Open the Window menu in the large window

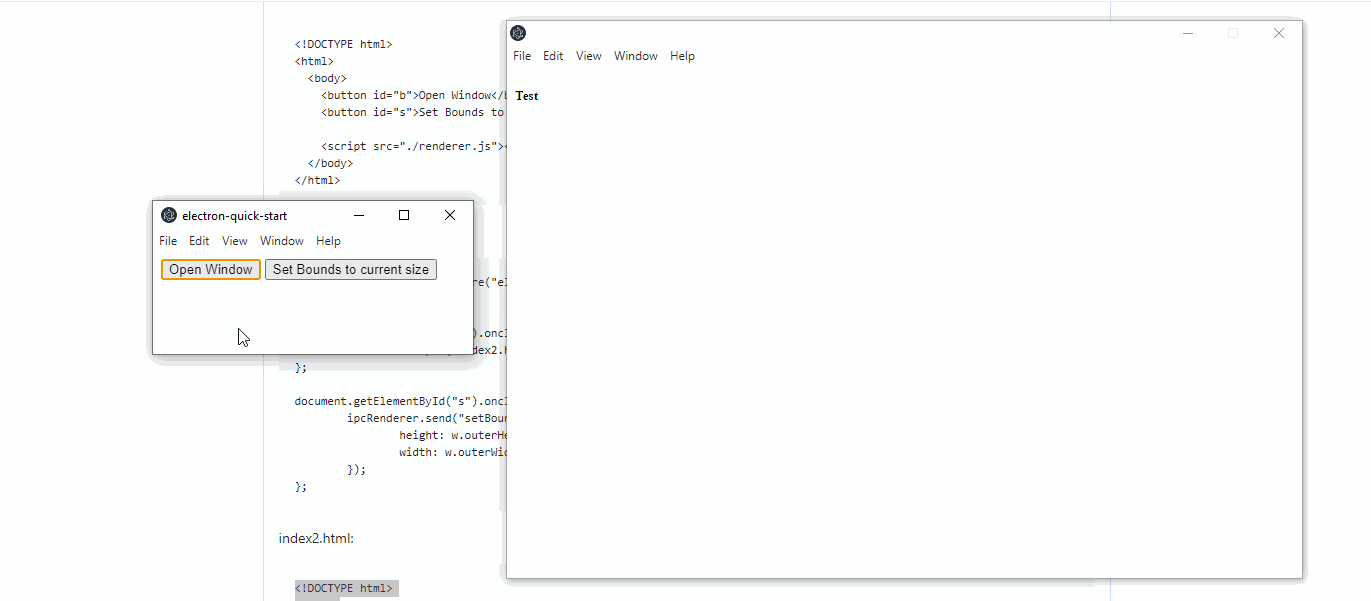635,56
